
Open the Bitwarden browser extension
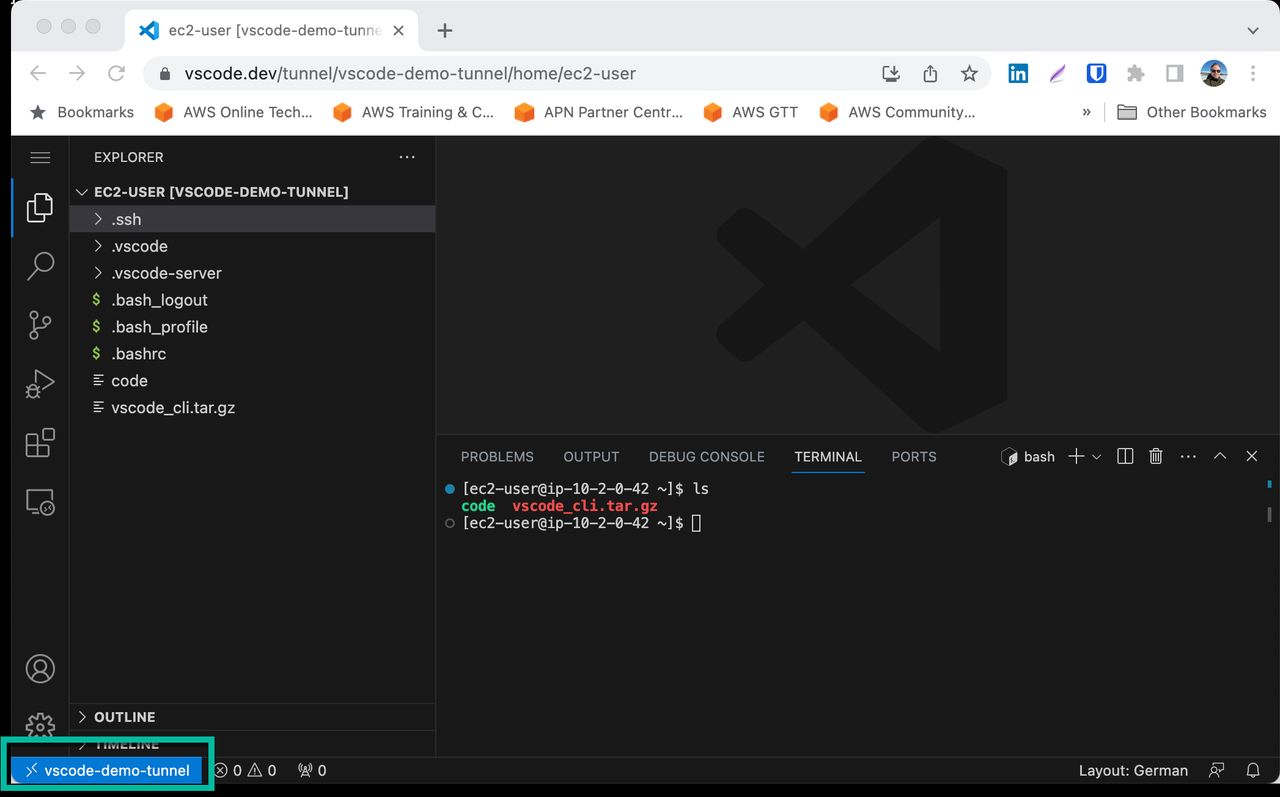(1096, 73)
